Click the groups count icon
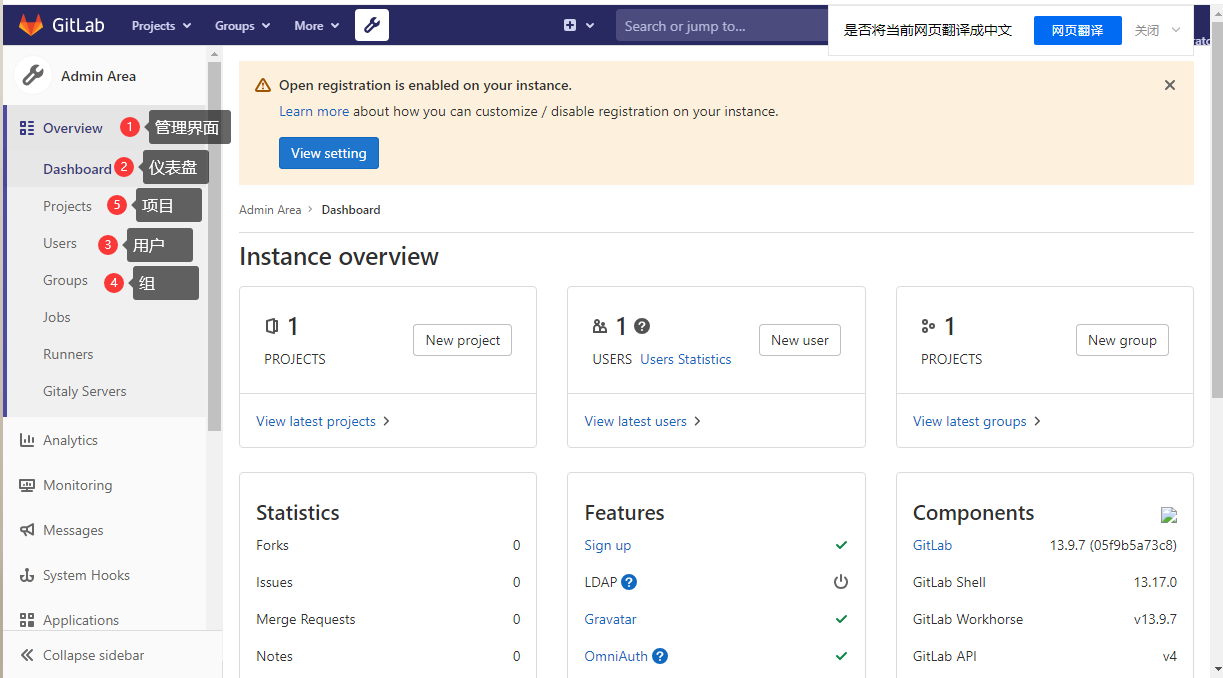The width and height of the screenshot is (1223, 678). point(928,326)
